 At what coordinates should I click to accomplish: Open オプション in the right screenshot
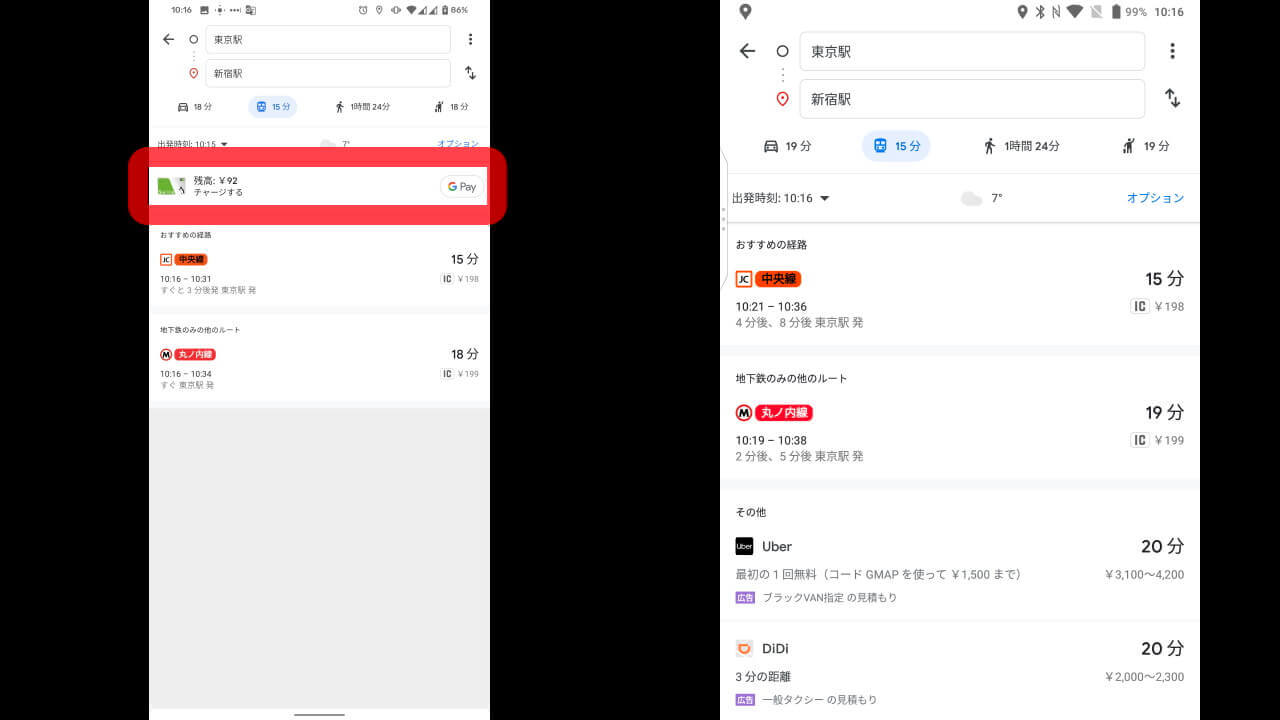coord(1155,198)
